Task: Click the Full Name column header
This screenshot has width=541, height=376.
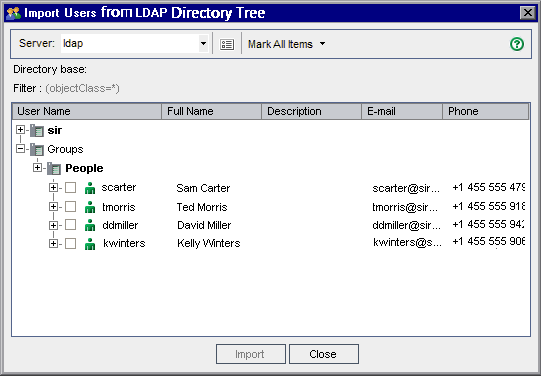Action: pos(212,111)
